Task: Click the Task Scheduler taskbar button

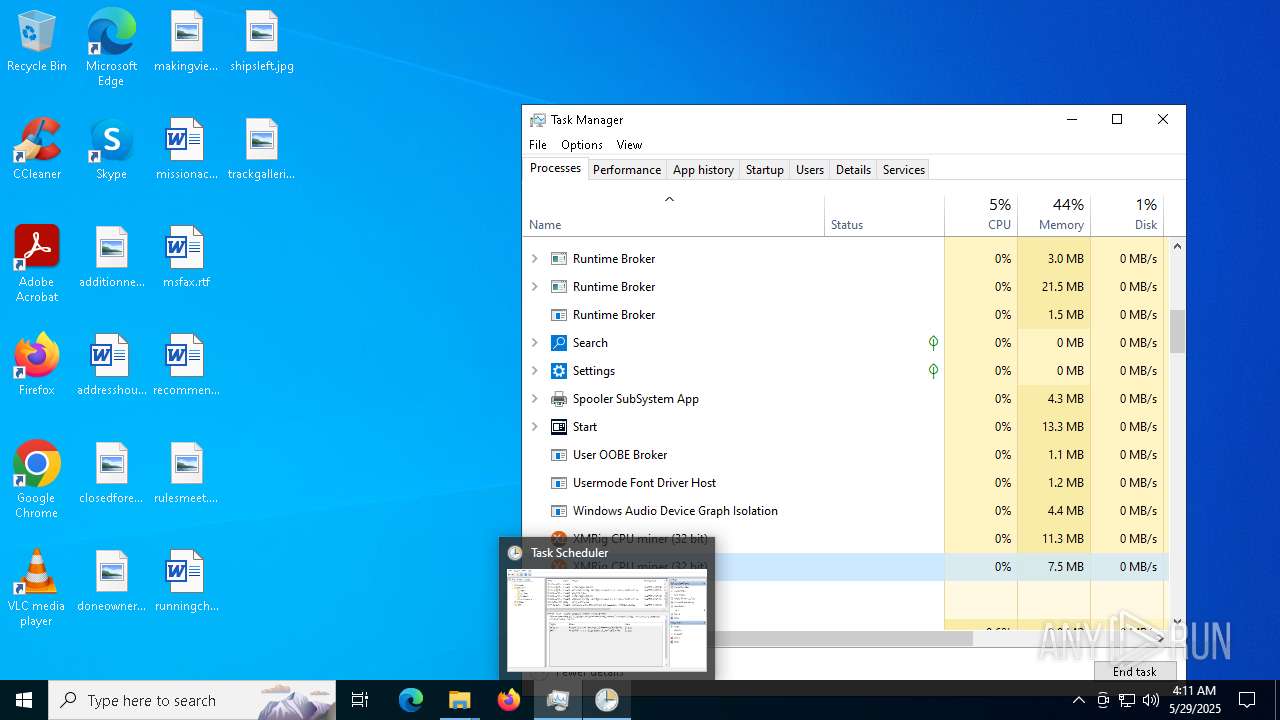Action: 606,700
